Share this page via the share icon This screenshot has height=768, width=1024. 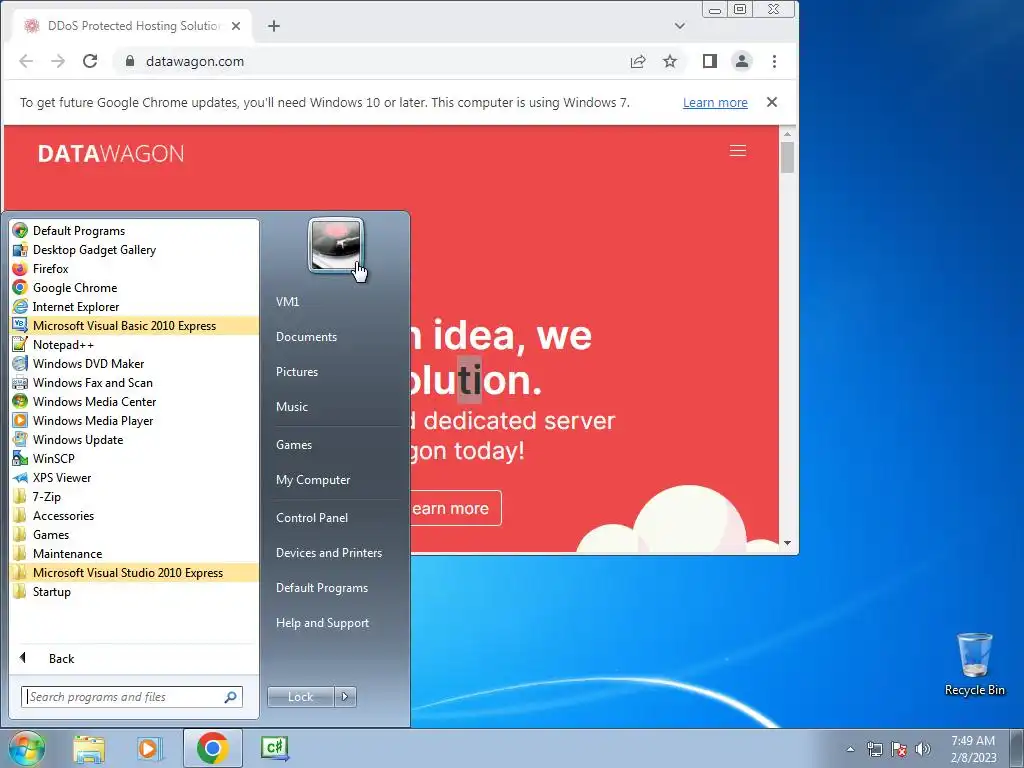(637, 61)
